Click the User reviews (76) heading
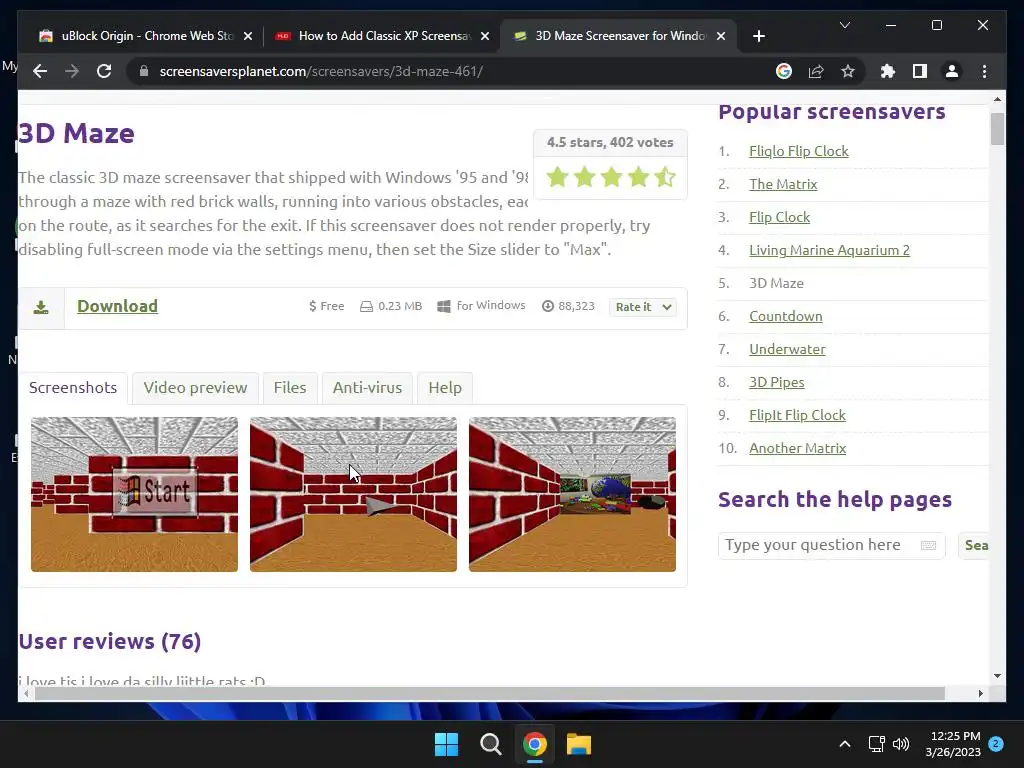 [110, 641]
